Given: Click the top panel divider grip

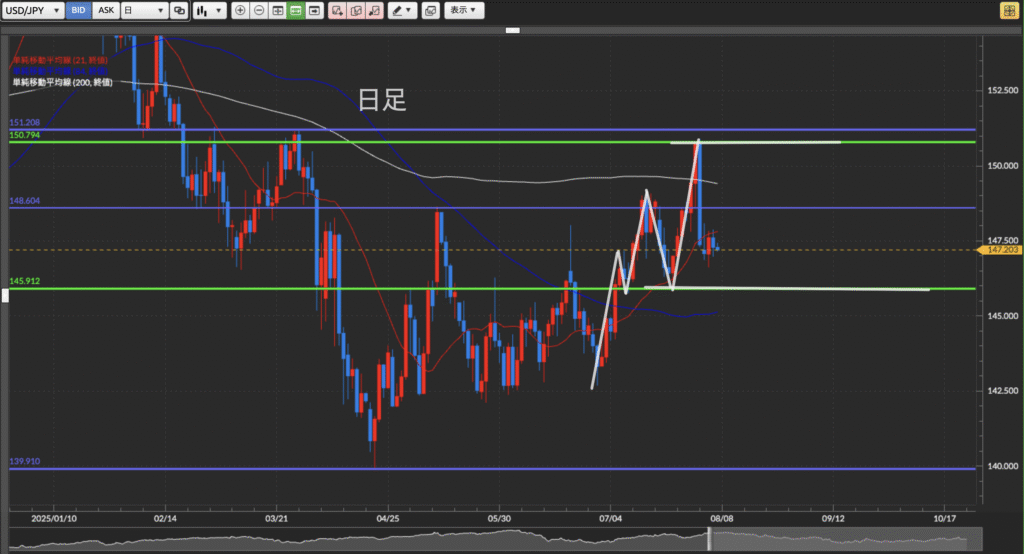Looking at the screenshot, I should pyautogui.click(x=513, y=30).
